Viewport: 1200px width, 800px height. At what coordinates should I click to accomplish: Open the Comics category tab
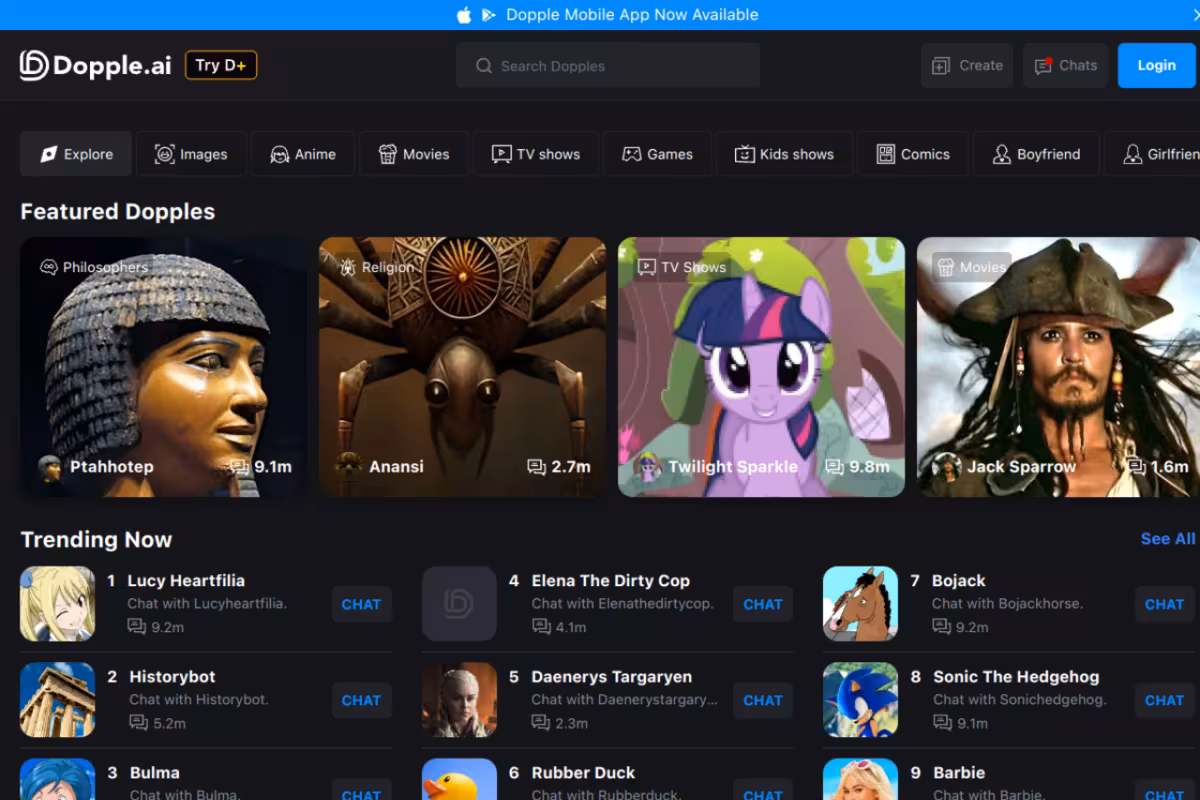(x=913, y=154)
